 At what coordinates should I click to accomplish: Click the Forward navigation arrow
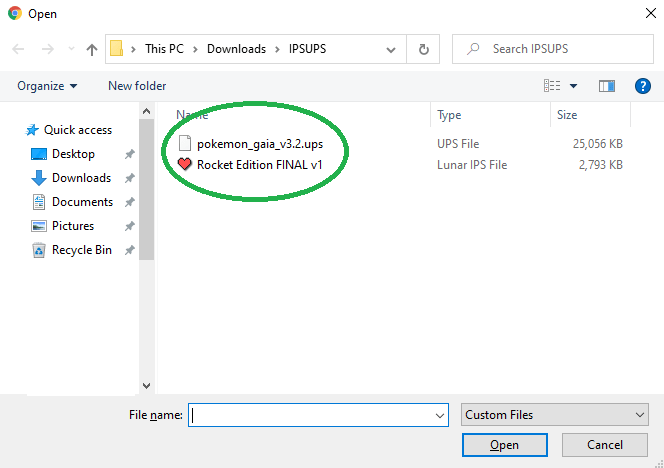point(47,49)
